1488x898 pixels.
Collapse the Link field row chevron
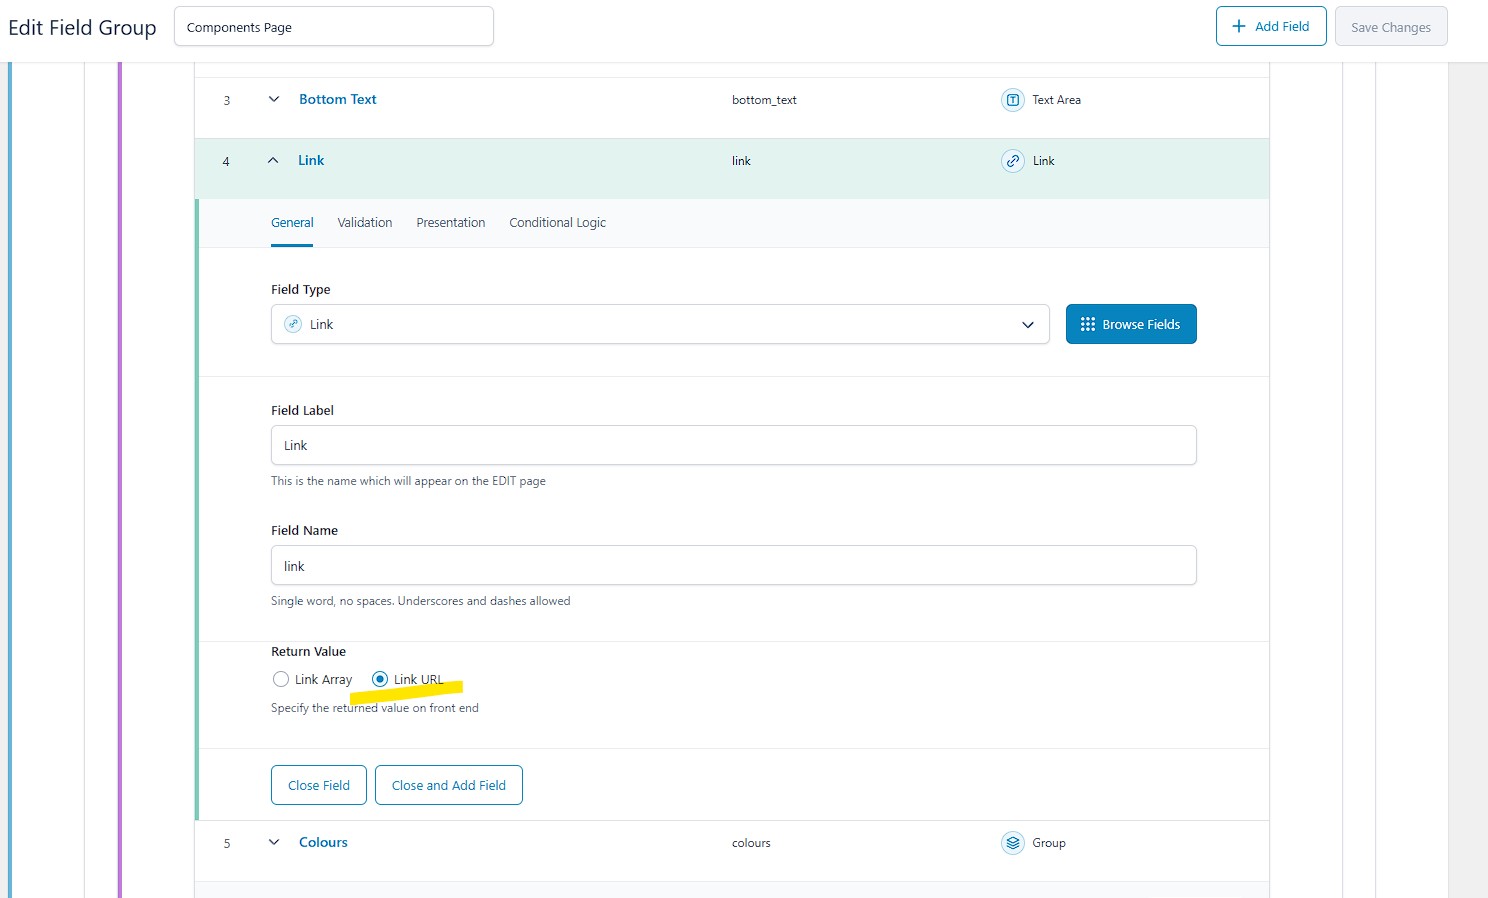(x=273, y=160)
